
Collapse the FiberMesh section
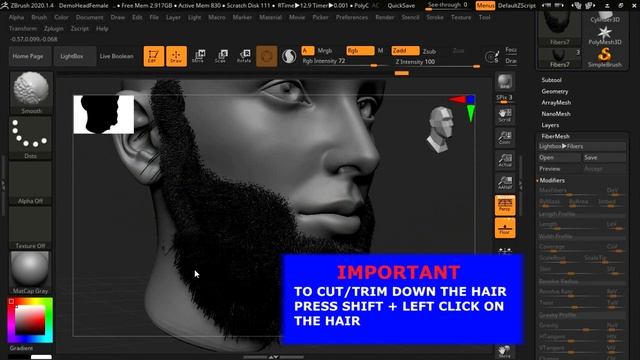[x=555, y=136]
